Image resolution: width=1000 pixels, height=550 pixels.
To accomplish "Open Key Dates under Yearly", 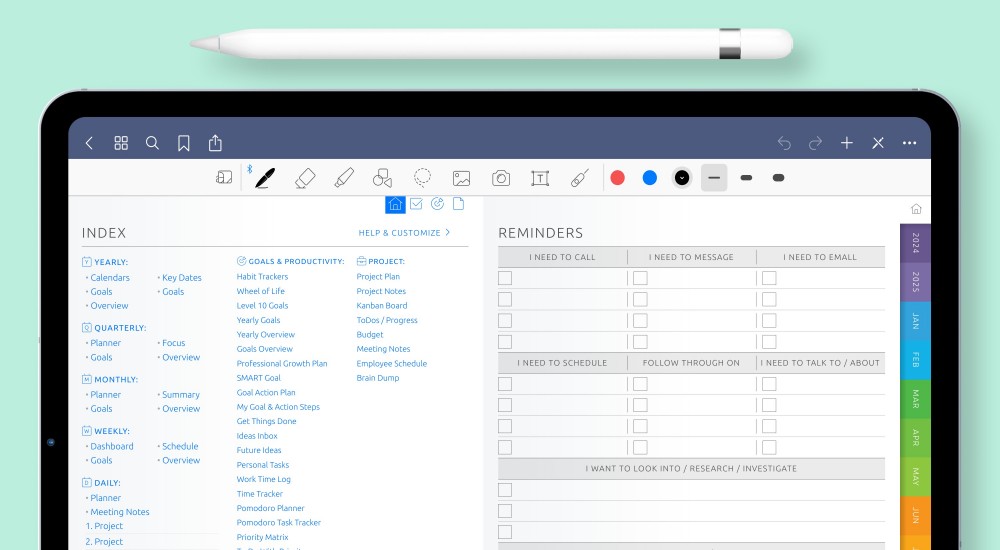I will click(x=182, y=278).
